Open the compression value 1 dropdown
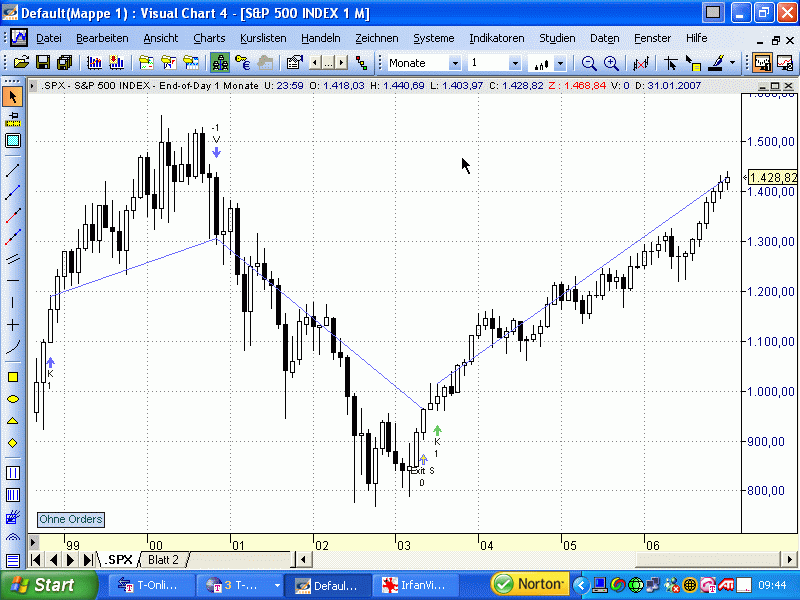The image size is (800, 600). click(515, 63)
